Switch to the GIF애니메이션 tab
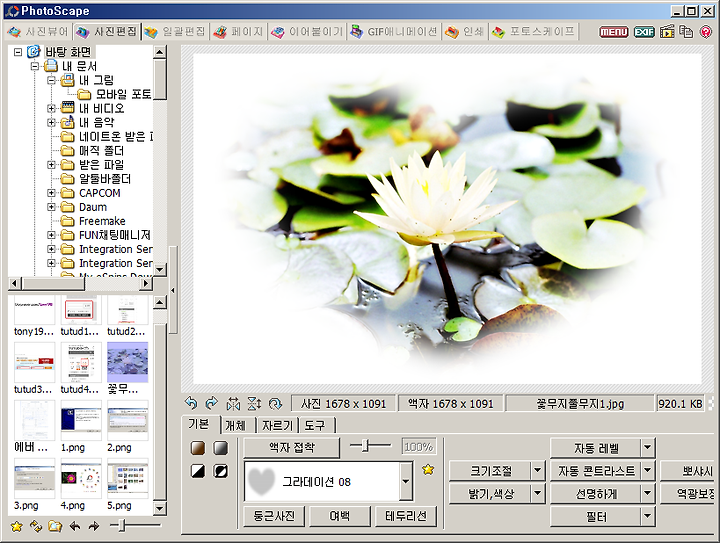 point(394,32)
